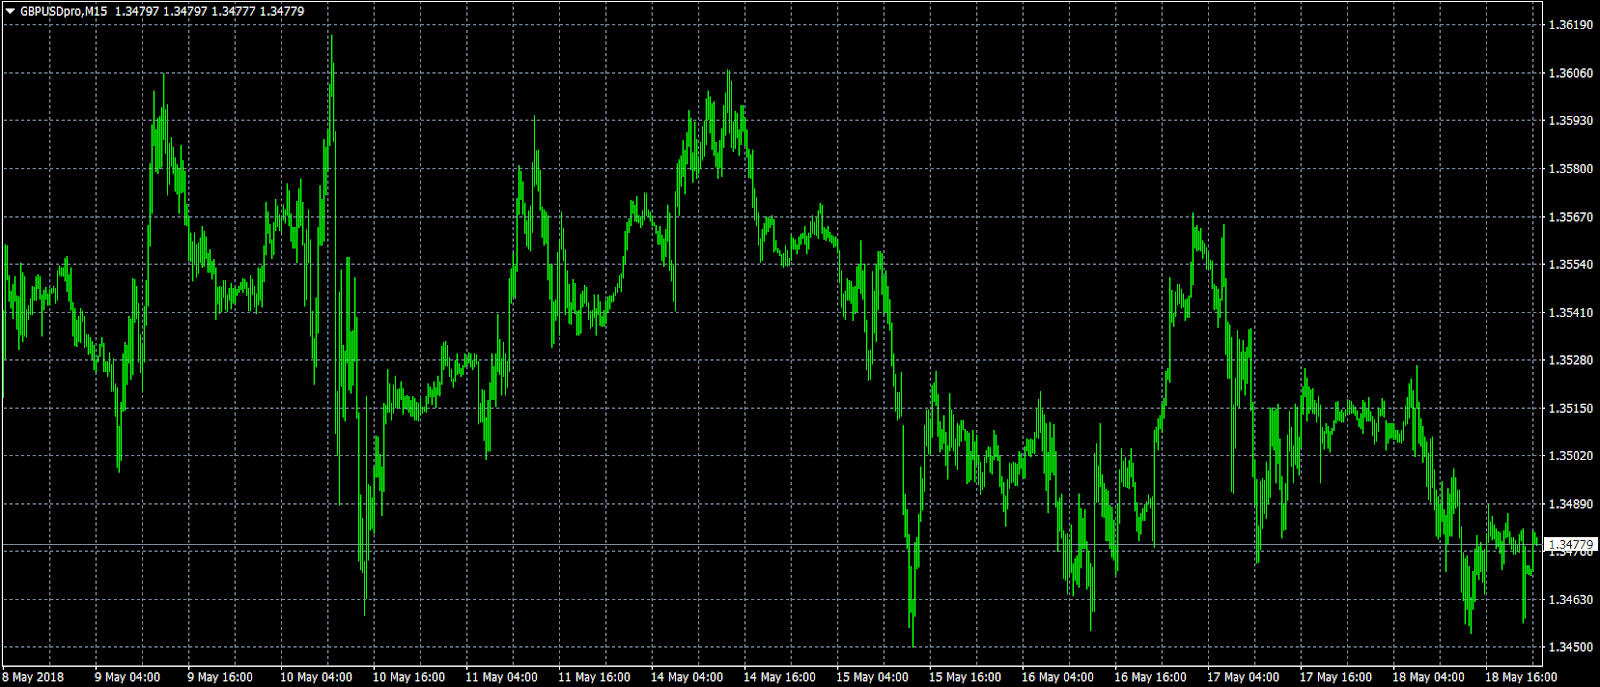Screen dimensions: 1600x687
Task: Click the 14 May 16:00 time label
Action: (779, 677)
